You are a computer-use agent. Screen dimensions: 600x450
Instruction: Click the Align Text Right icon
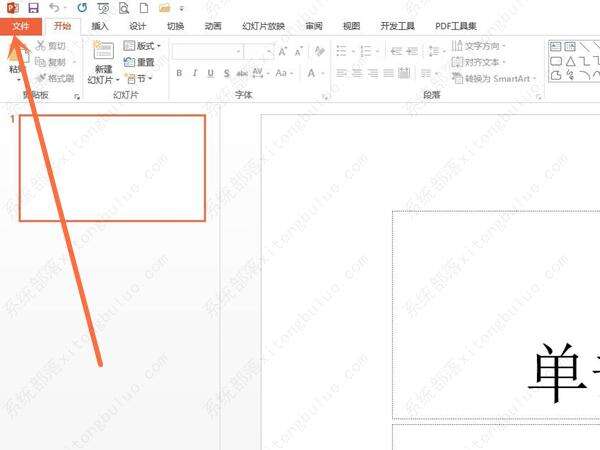click(373, 73)
